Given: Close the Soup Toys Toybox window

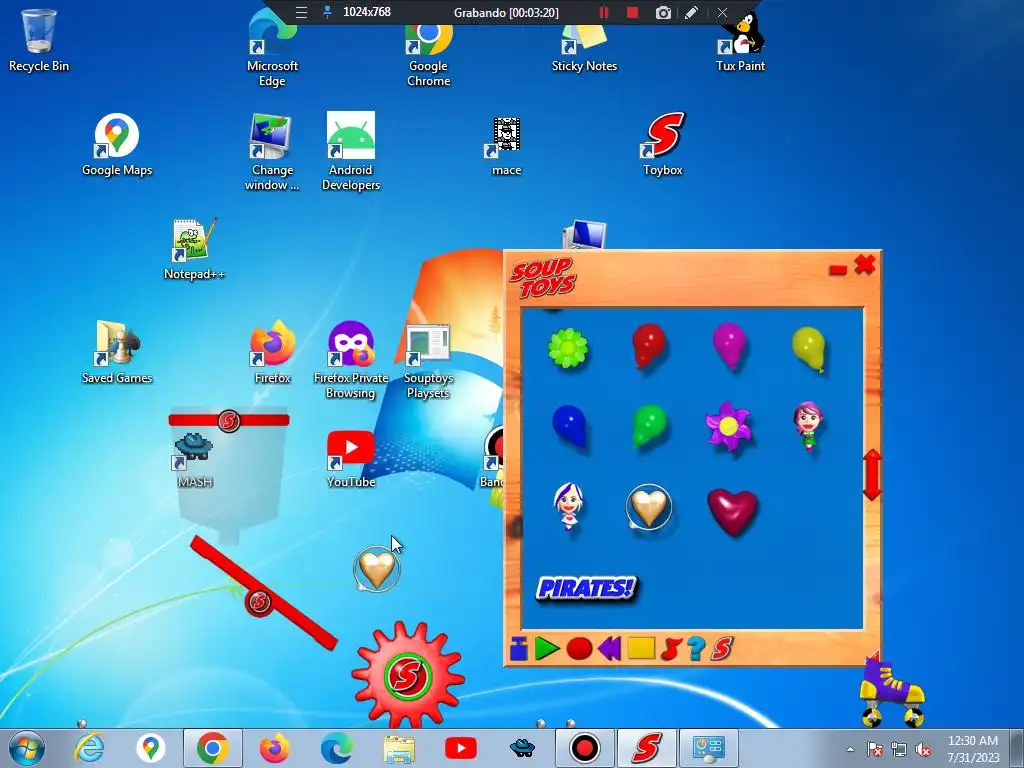Looking at the screenshot, I should pyautogui.click(x=865, y=265).
